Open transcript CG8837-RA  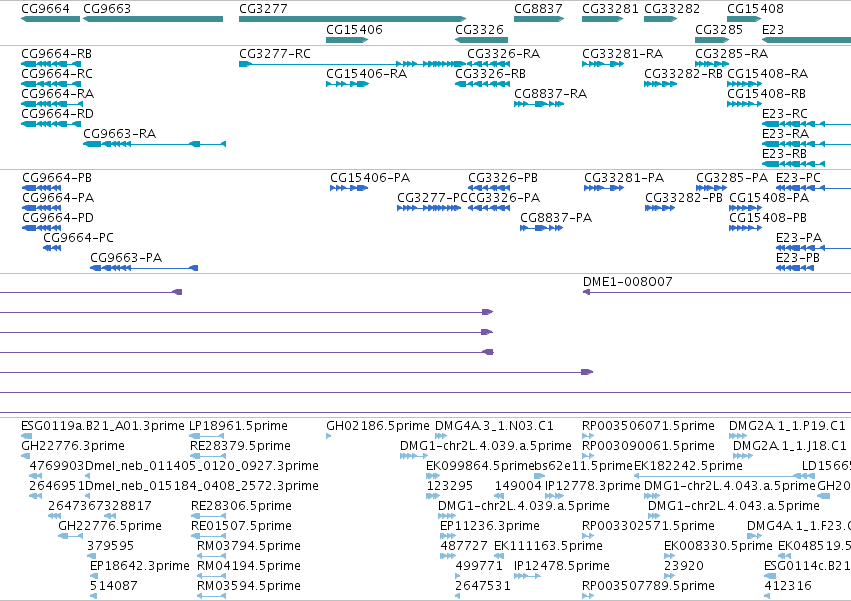tap(550, 93)
